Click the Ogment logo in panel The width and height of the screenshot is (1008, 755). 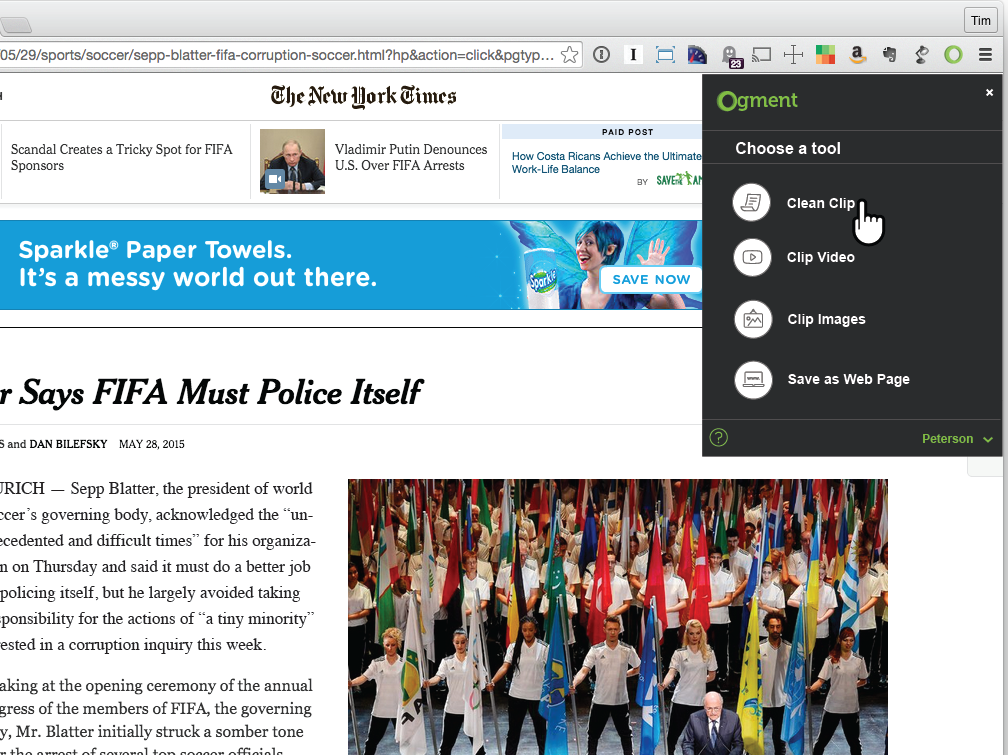pyautogui.click(x=757, y=101)
